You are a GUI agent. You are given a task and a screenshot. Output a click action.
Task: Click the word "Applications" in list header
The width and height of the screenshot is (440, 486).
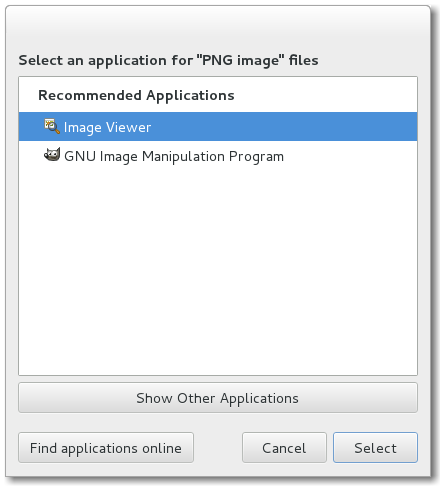point(190,96)
